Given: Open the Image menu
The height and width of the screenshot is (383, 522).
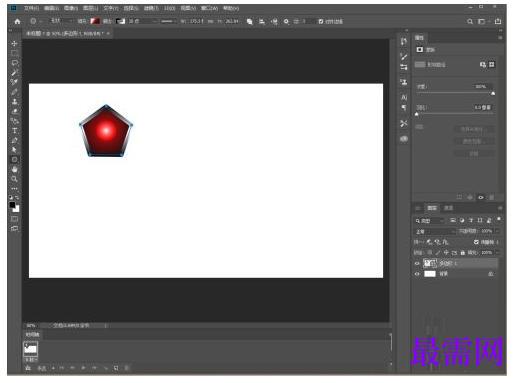Looking at the screenshot, I should (x=71, y=8).
